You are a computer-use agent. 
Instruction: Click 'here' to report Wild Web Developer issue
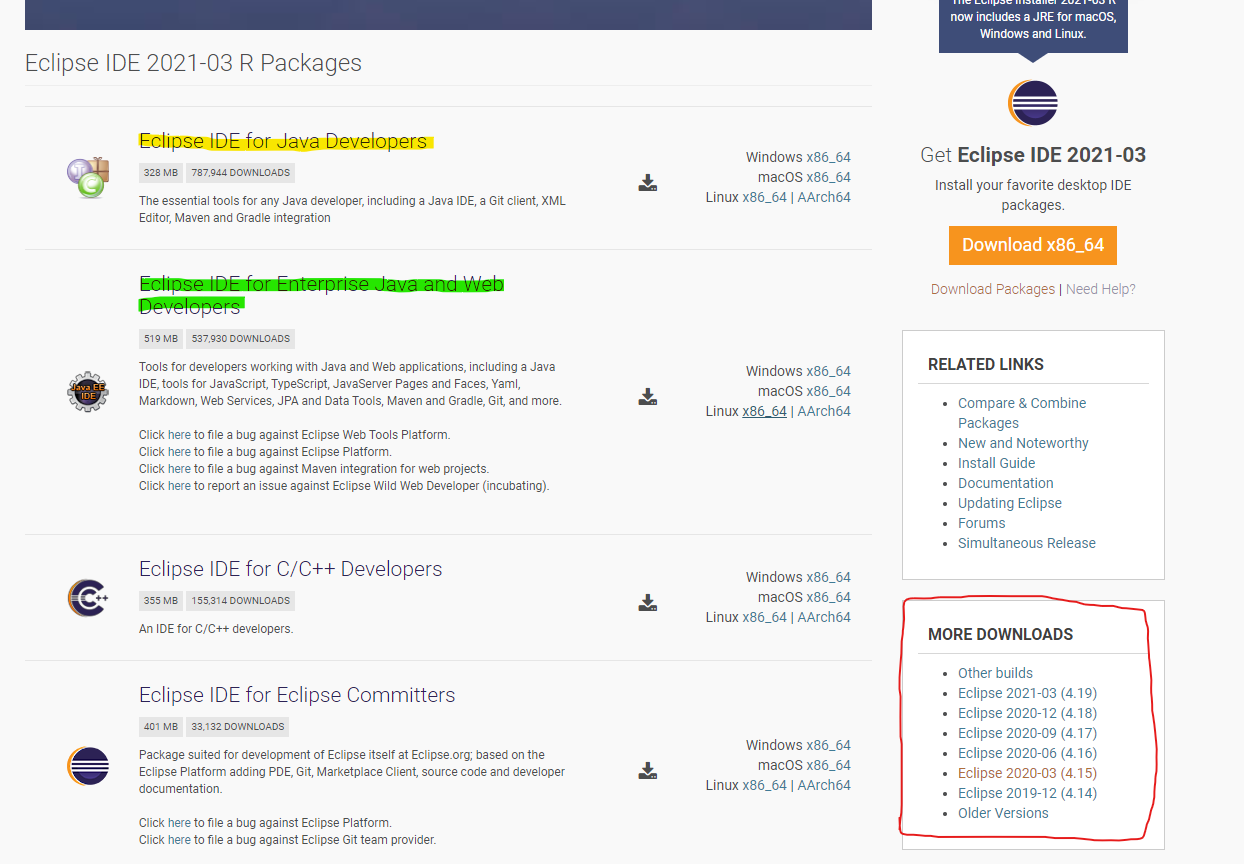[179, 486]
